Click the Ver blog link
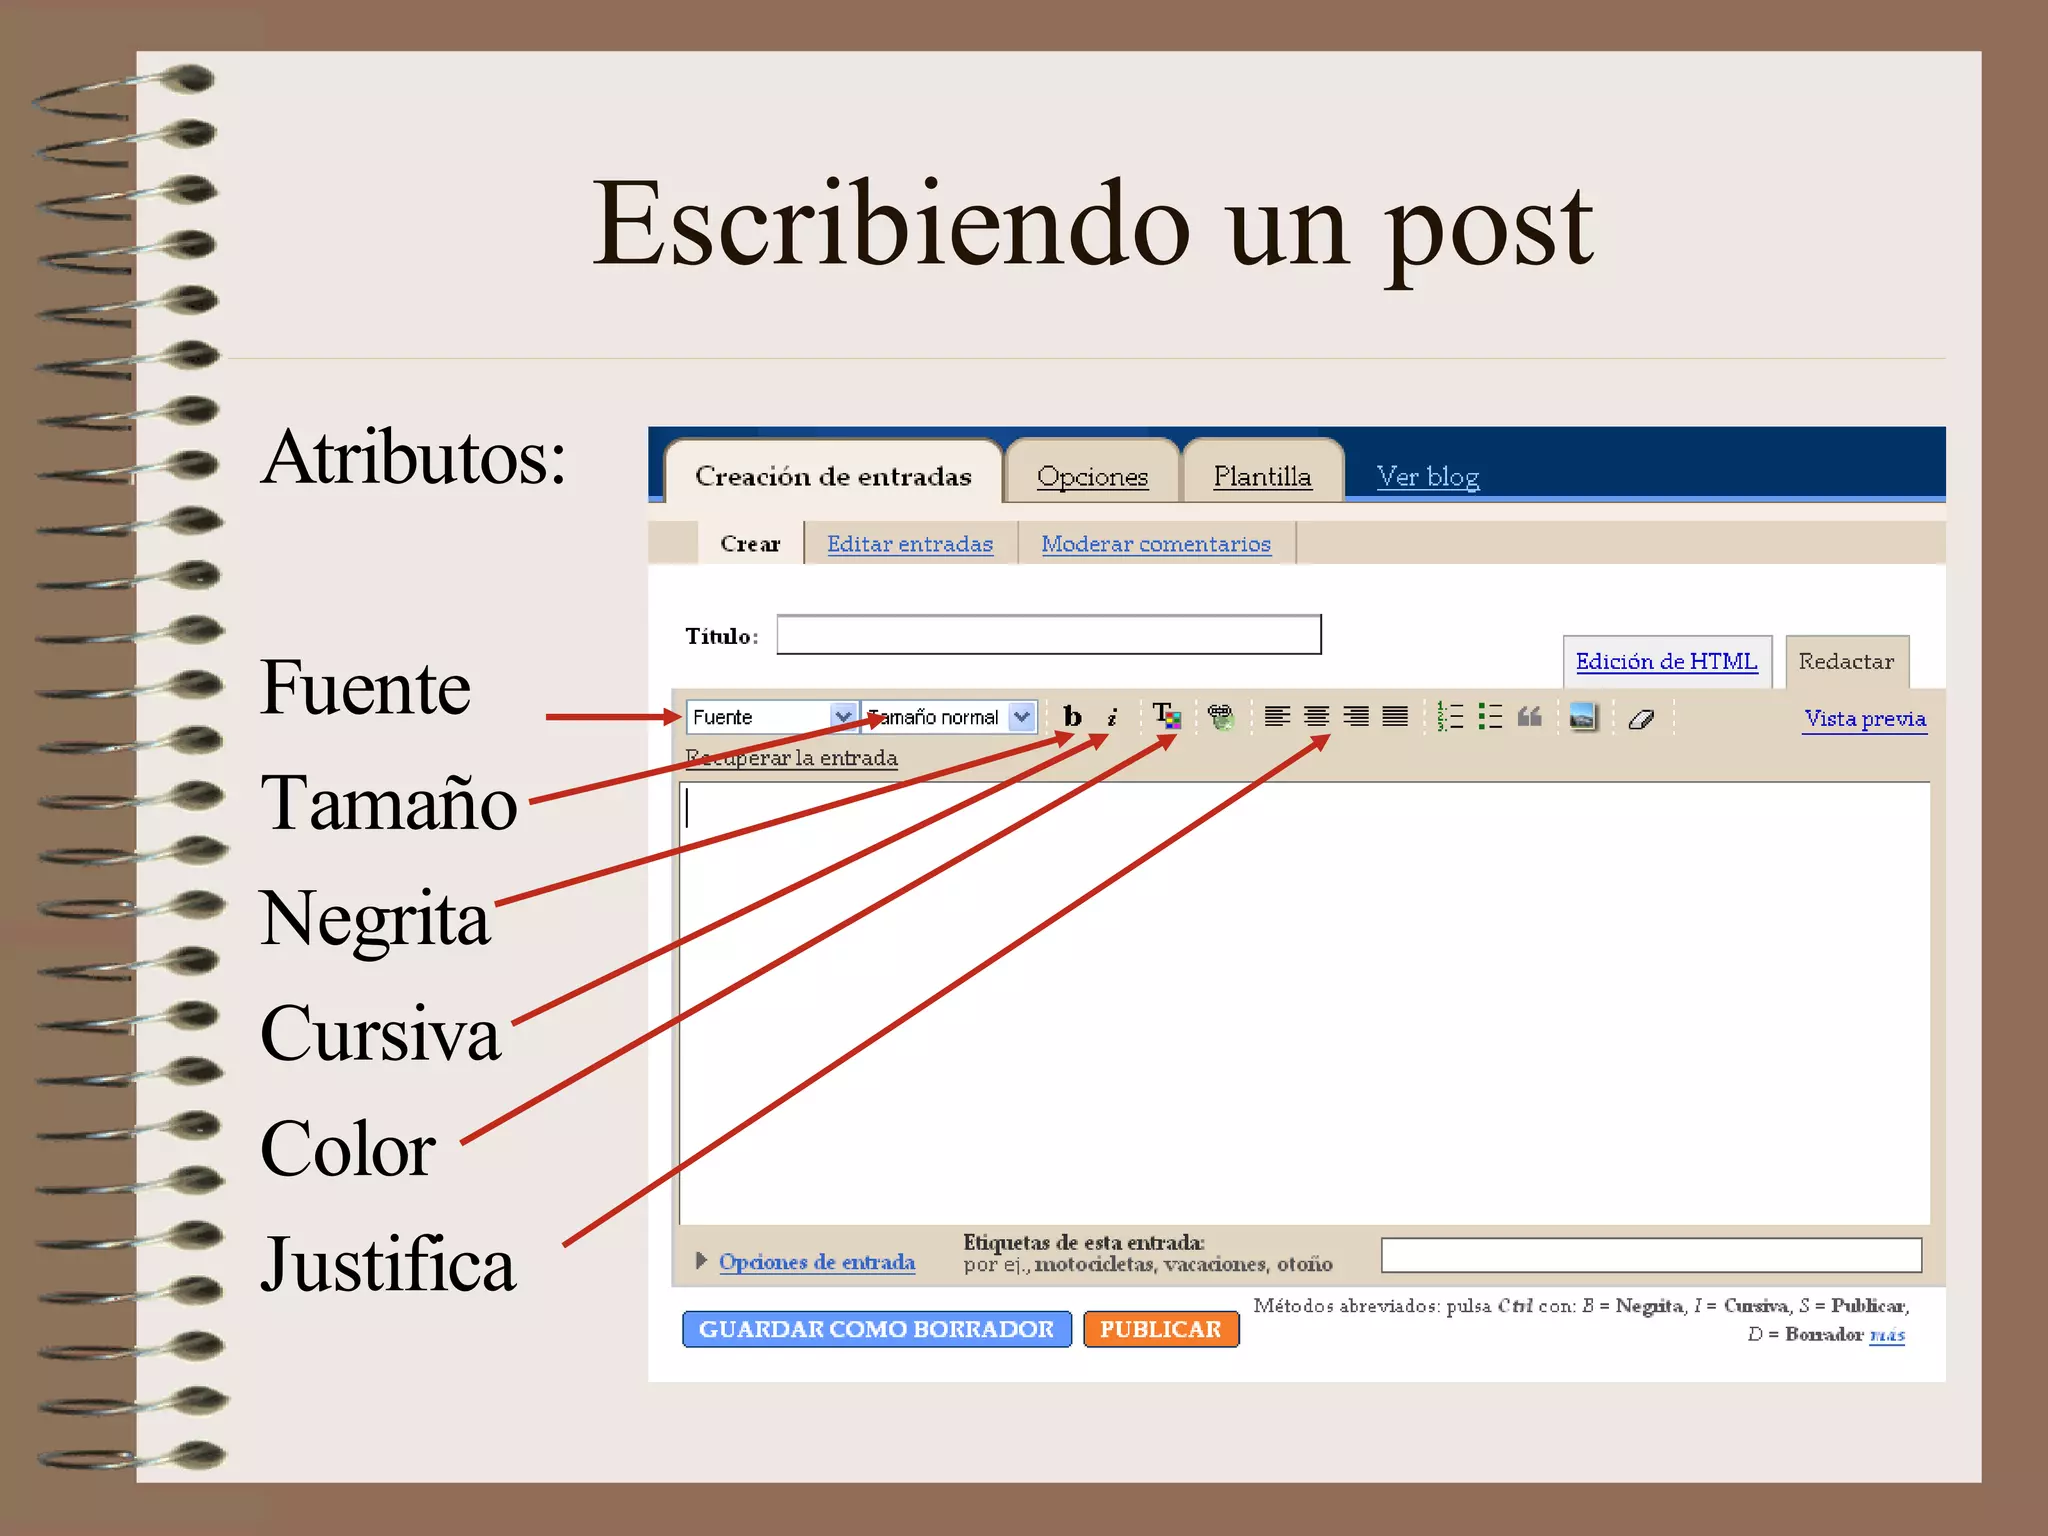The width and height of the screenshot is (2048, 1536). tap(1427, 476)
